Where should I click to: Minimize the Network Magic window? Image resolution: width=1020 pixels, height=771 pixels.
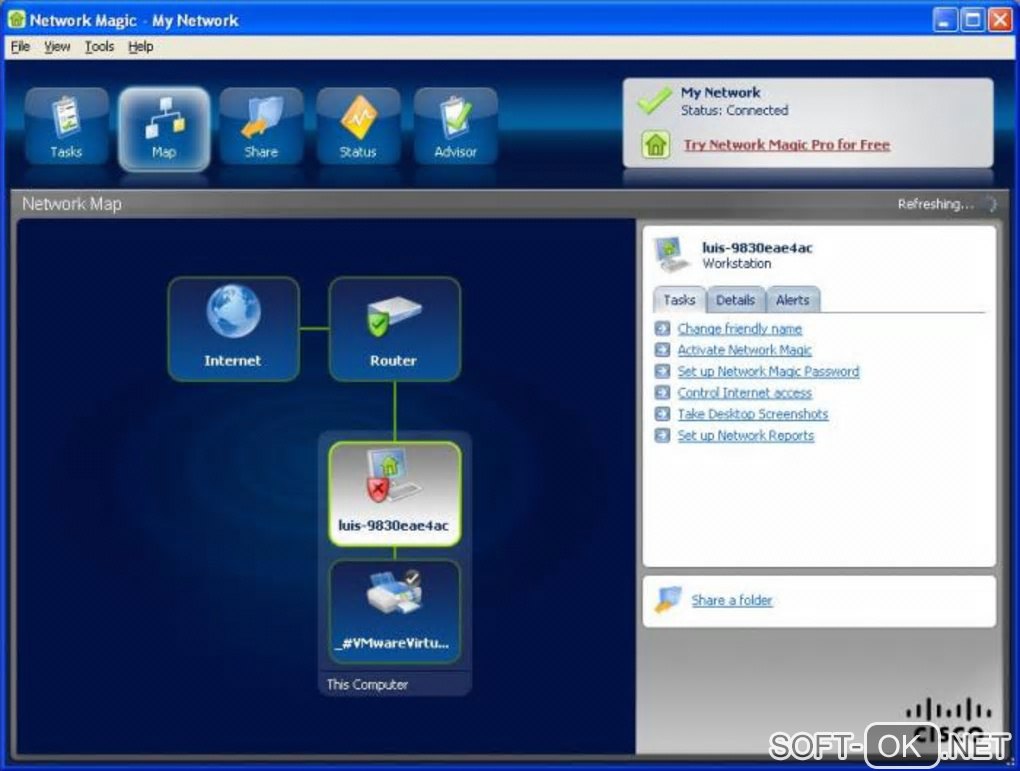(x=945, y=20)
